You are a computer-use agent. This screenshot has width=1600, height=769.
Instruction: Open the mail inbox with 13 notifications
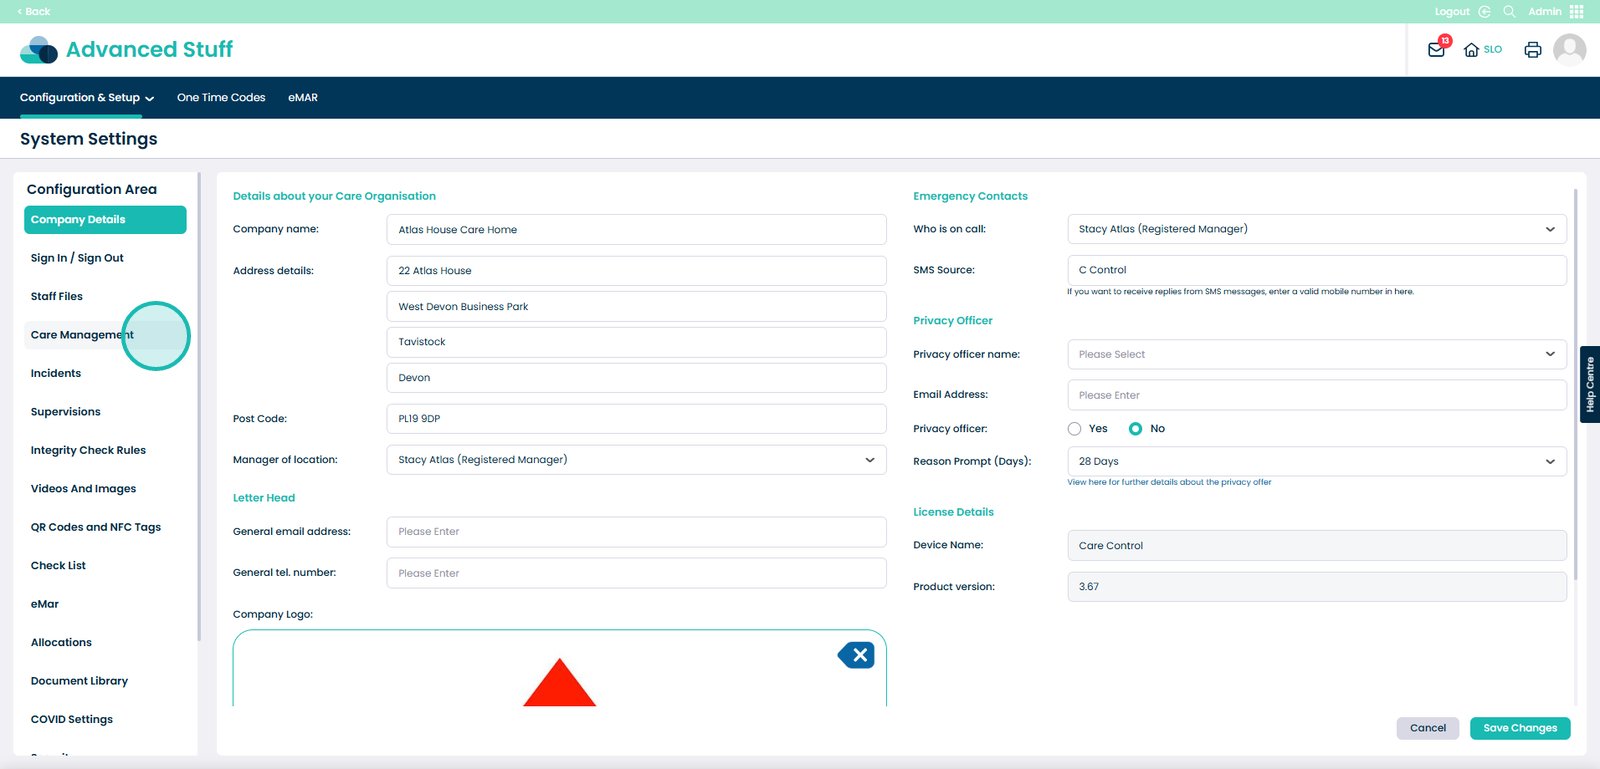coord(1436,50)
